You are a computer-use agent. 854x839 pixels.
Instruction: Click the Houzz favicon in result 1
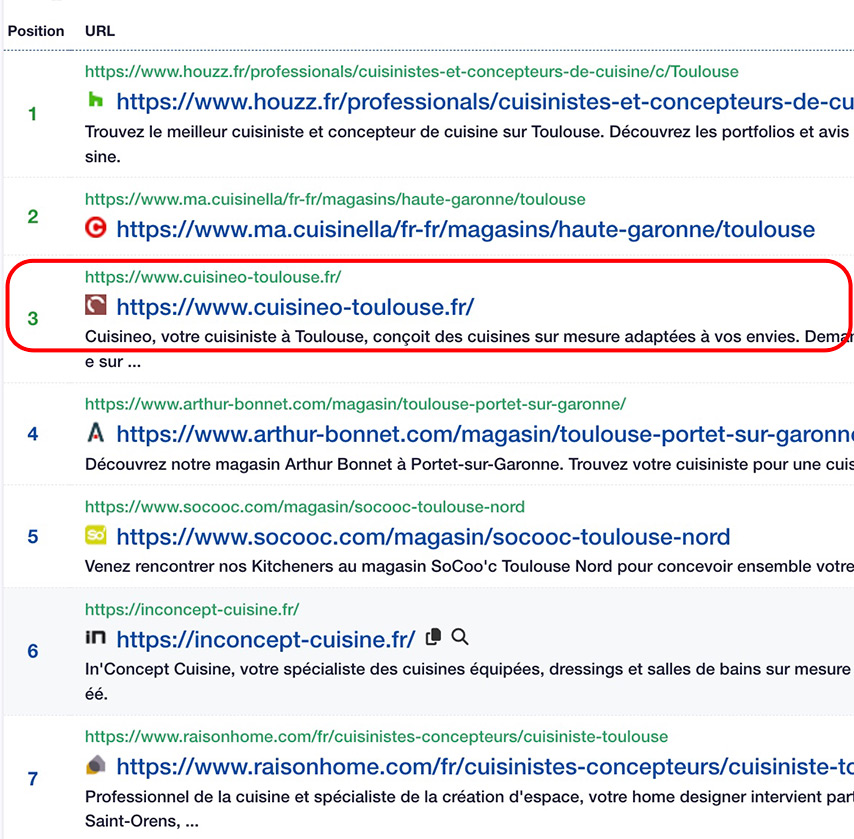(95, 100)
